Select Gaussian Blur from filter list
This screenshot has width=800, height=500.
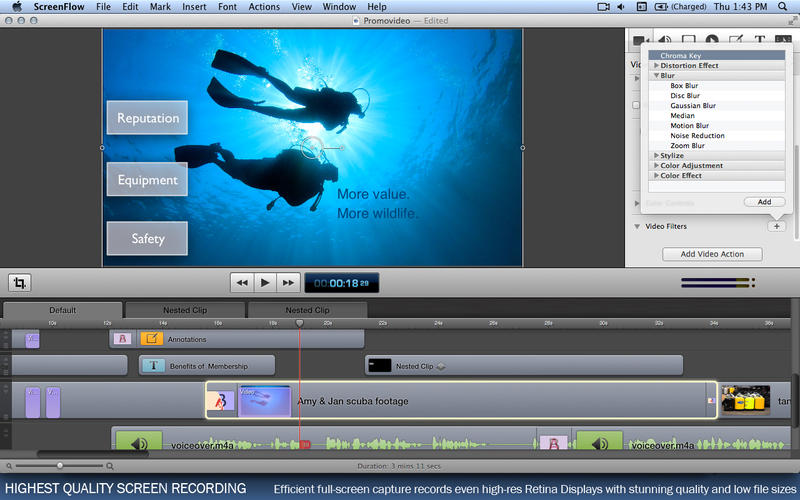coord(692,106)
